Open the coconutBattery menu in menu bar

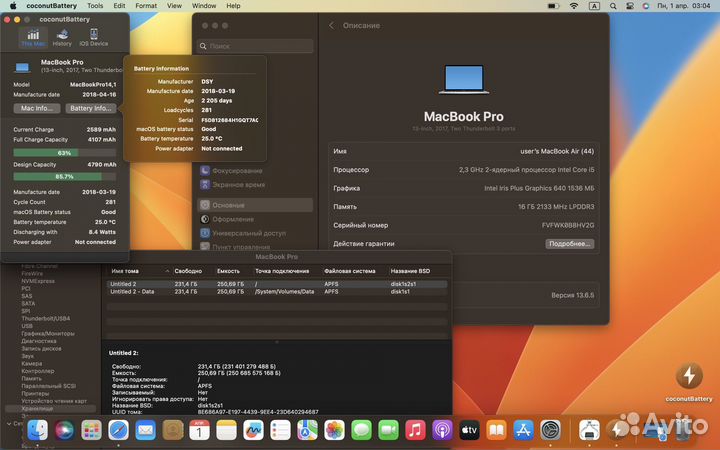coord(51,6)
